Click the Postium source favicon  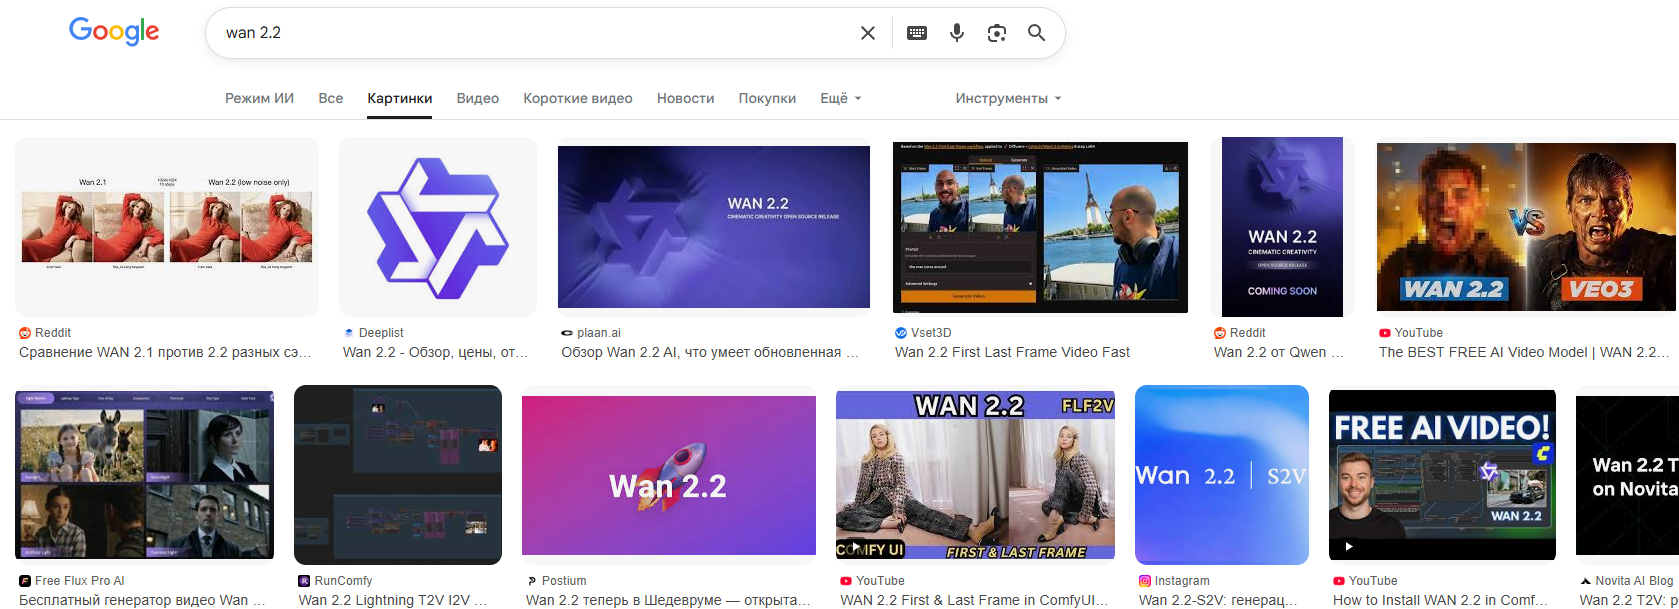tap(532, 581)
